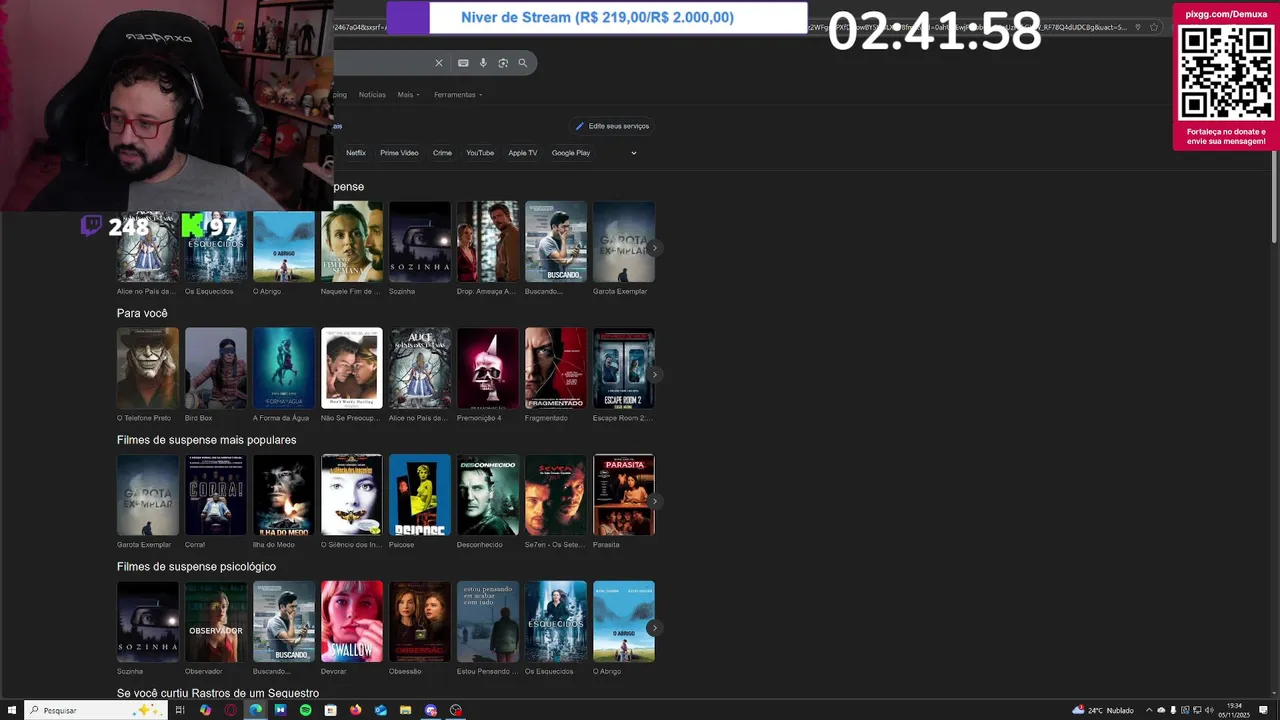
Task: Open Task View in the taskbar
Action: pos(180,710)
